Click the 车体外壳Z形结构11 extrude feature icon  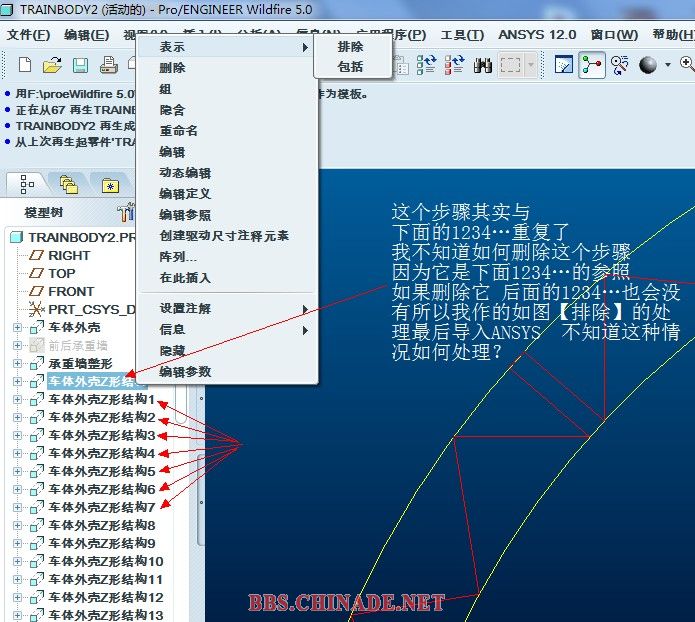(37, 579)
